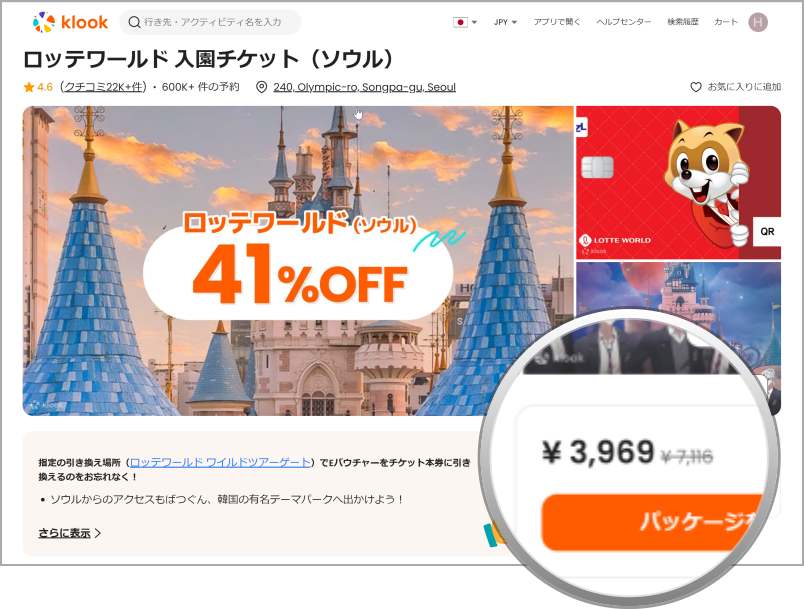Viewport: 804px width, 609px height.
Task: Open the main castle 41%OFF image
Action: [x=298, y=261]
